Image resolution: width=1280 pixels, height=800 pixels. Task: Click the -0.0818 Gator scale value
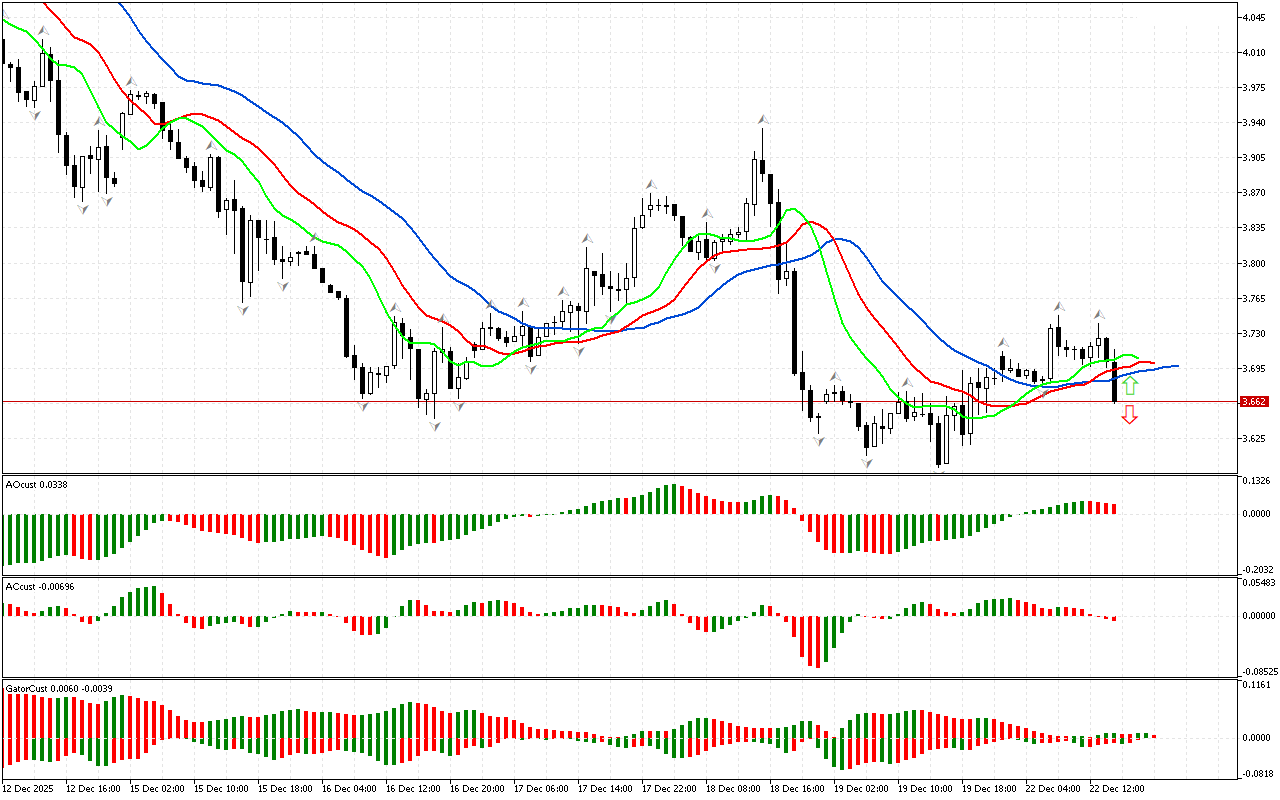(1256, 774)
